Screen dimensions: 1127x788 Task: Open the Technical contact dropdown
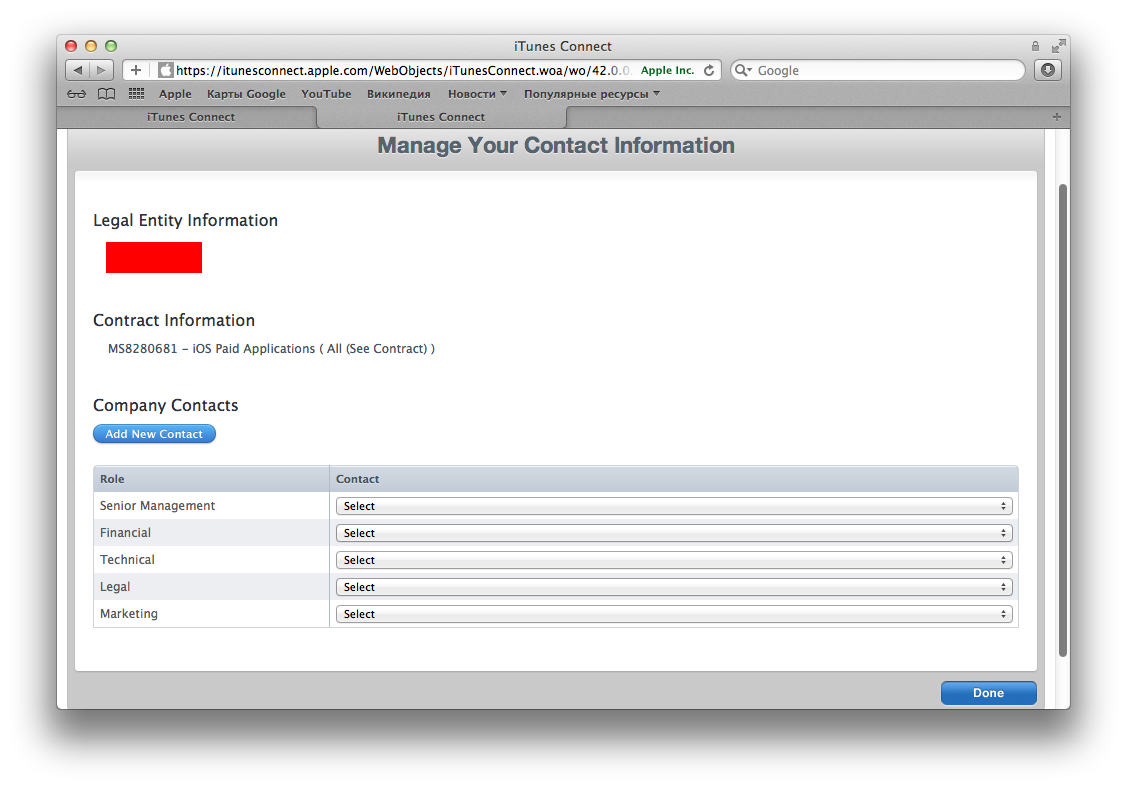[x=674, y=560]
